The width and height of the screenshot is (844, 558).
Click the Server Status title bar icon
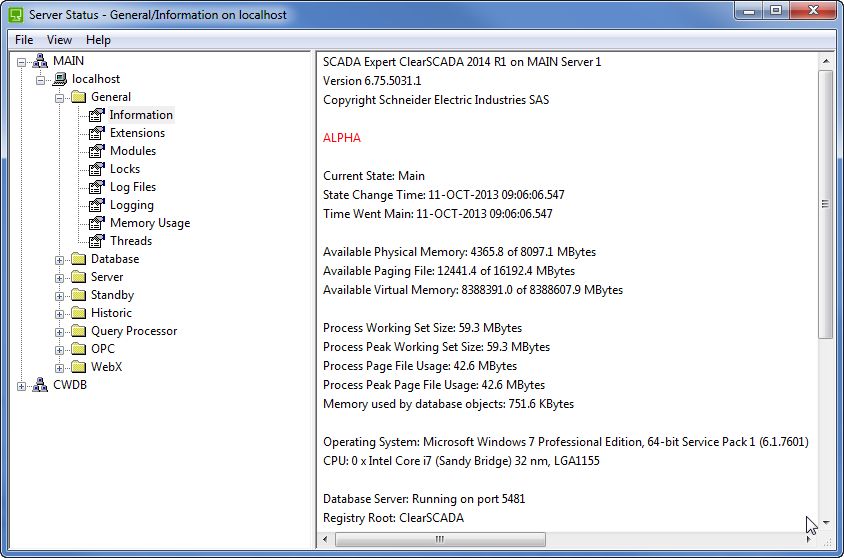click(x=16, y=15)
